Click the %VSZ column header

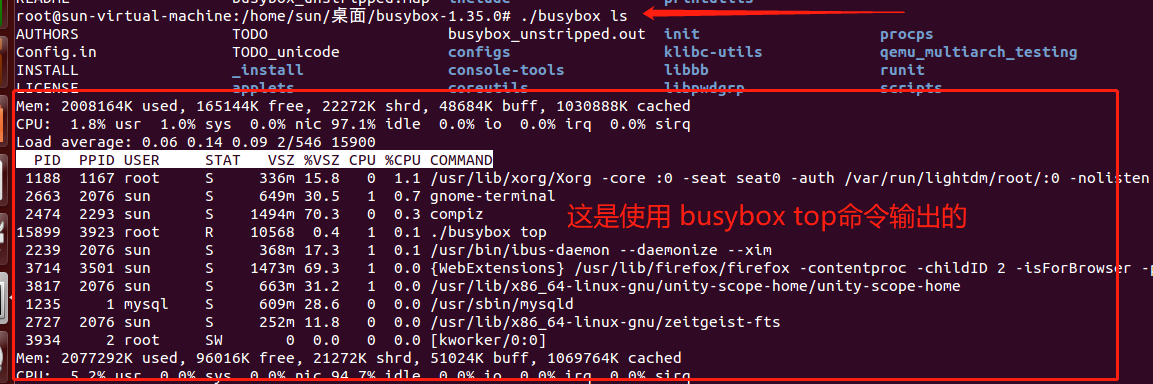(322, 160)
